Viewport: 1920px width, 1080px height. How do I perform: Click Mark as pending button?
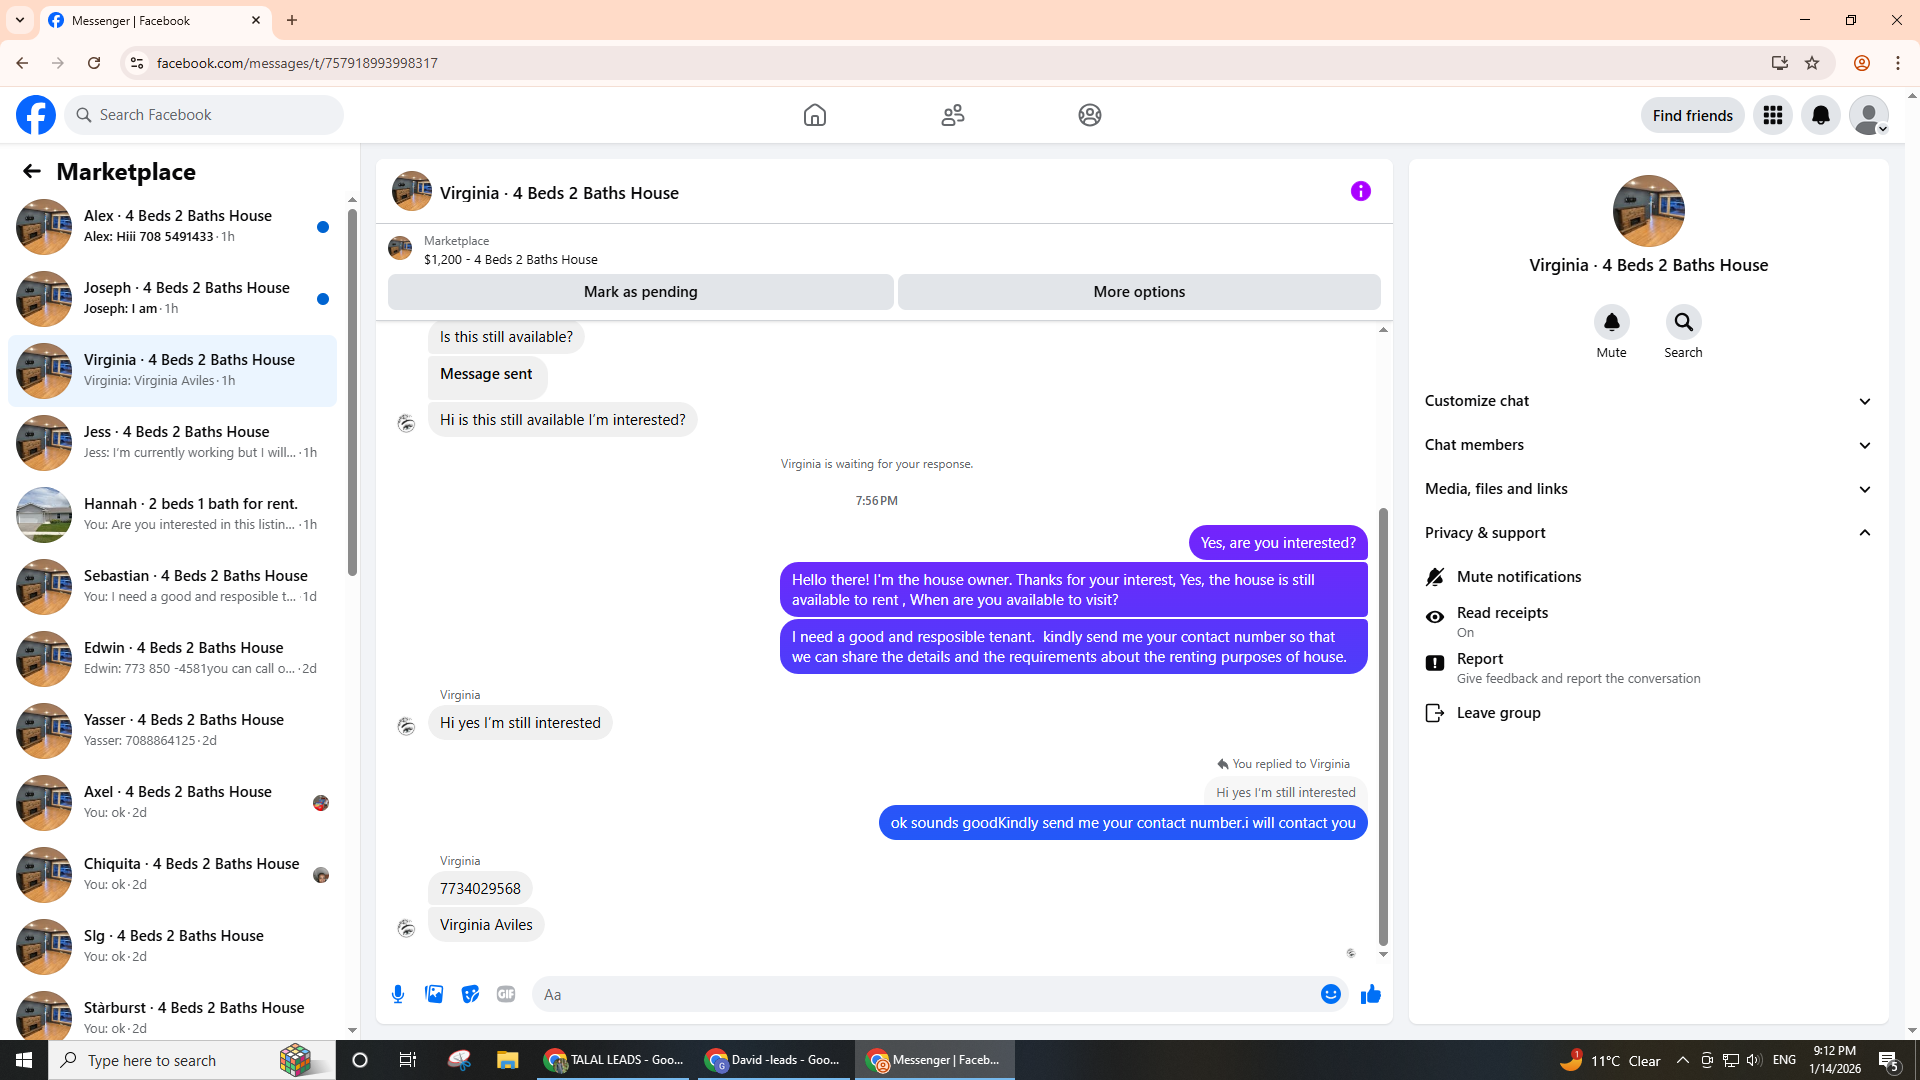coord(640,292)
